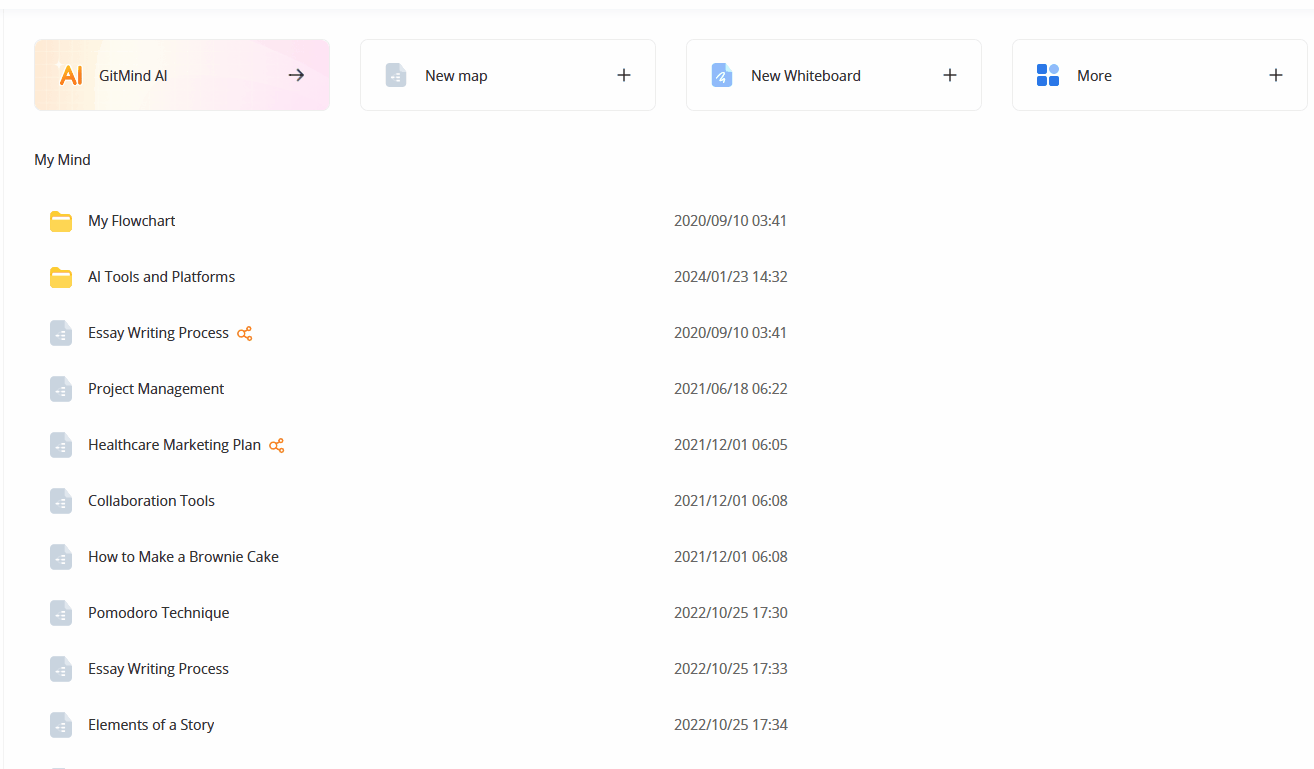The image size is (1314, 769).
Task: Click the plus icon on New Whiteboard
Action: [x=950, y=75]
